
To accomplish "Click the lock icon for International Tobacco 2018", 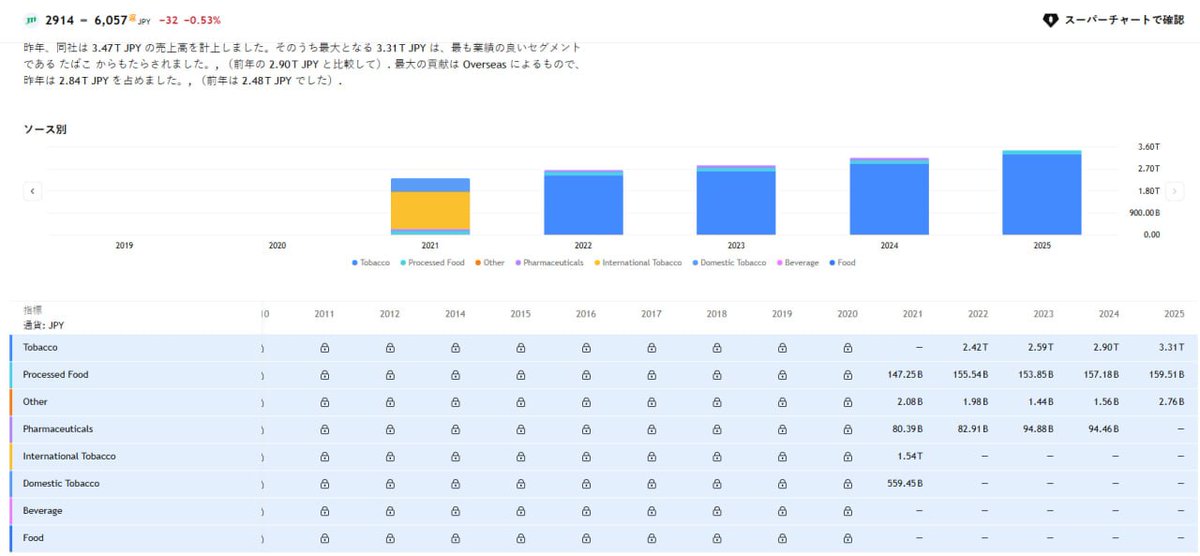I will [x=717, y=457].
